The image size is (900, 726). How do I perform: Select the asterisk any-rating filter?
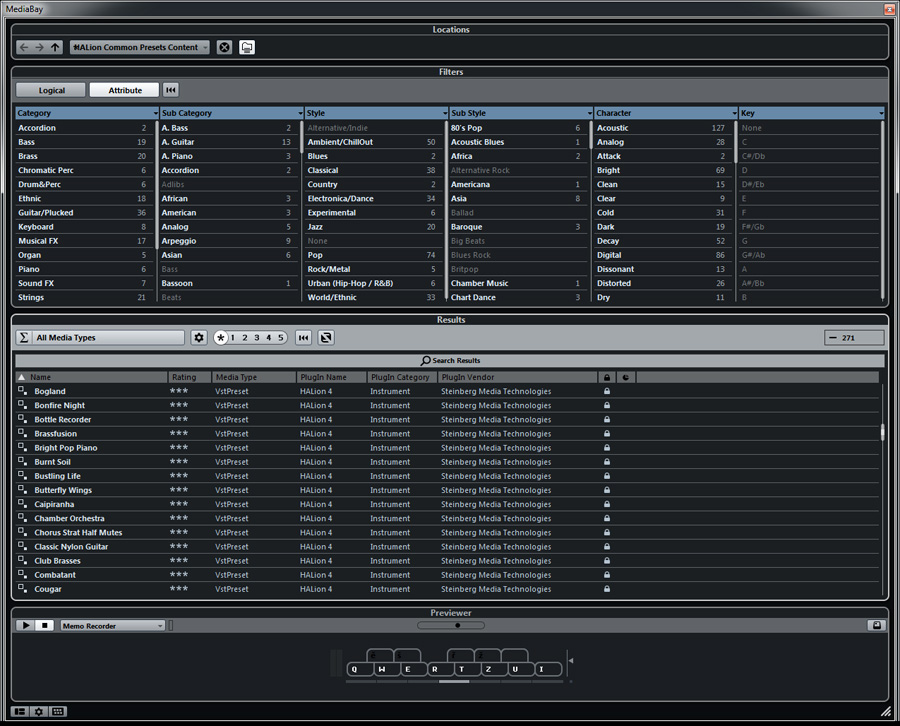point(221,338)
